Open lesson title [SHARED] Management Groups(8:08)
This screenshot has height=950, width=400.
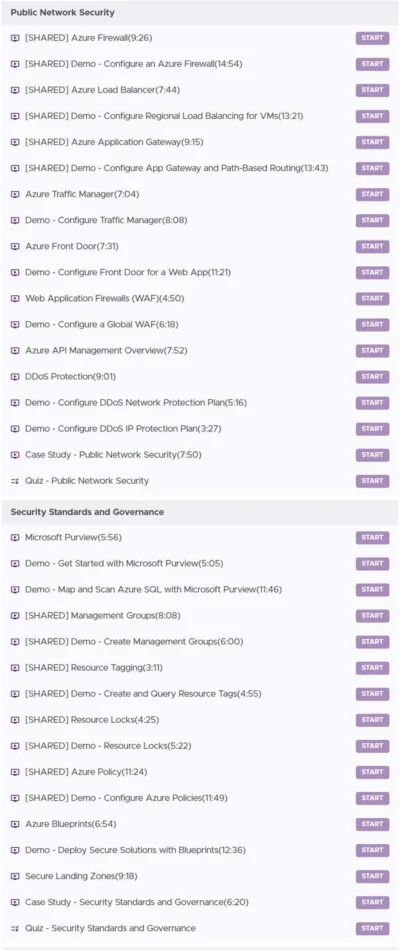[102, 616]
